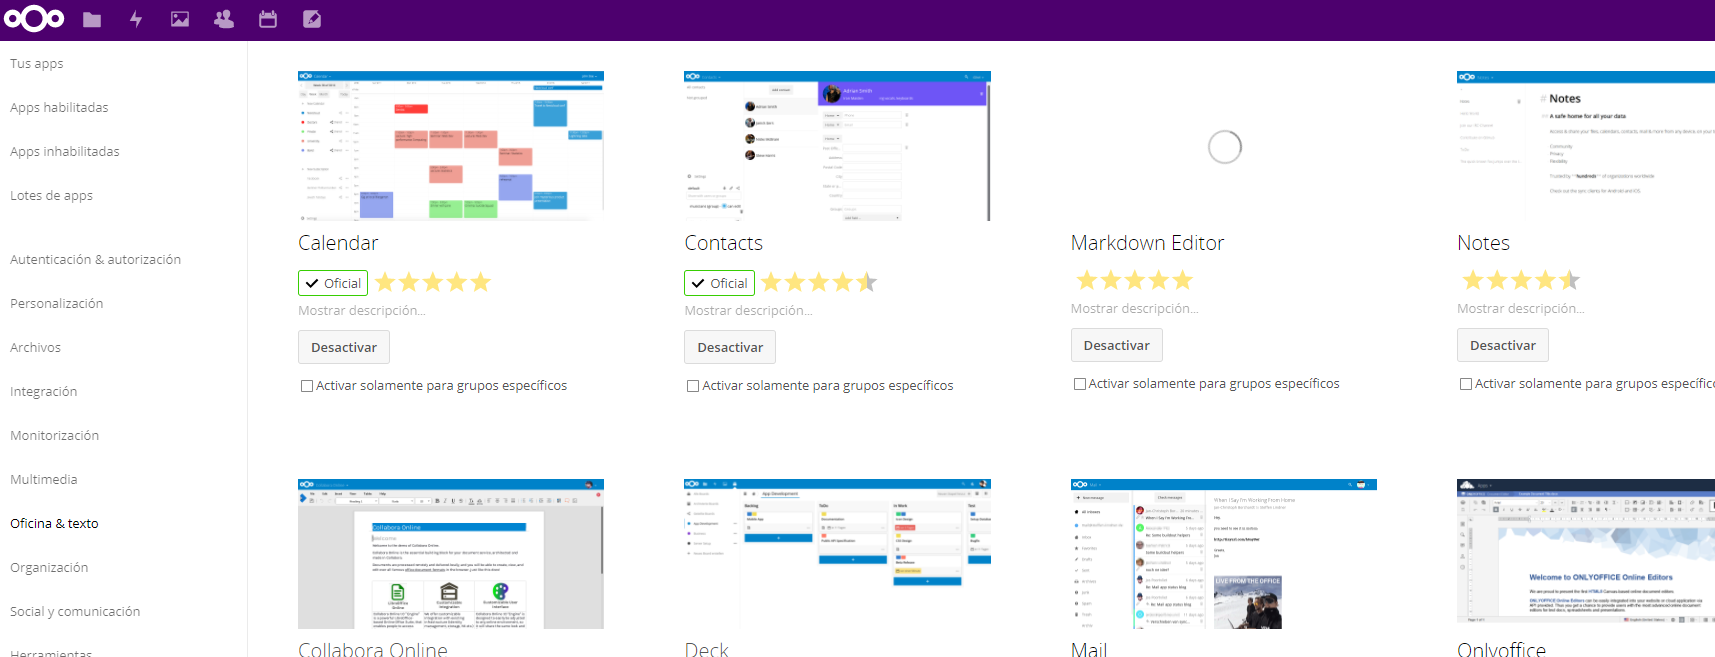
Task: Click Oficial badge under Calendar
Action: (x=333, y=283)
